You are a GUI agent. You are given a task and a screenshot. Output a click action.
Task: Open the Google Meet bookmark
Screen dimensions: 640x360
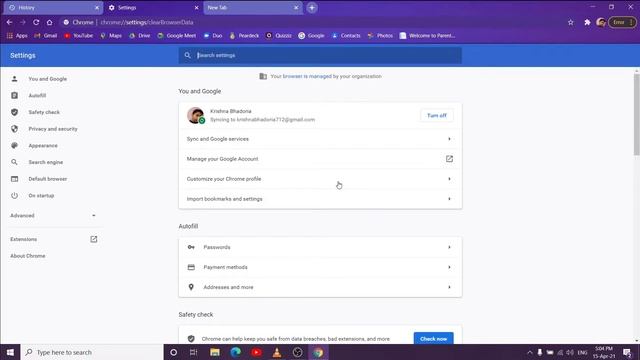tap(177, 36)
